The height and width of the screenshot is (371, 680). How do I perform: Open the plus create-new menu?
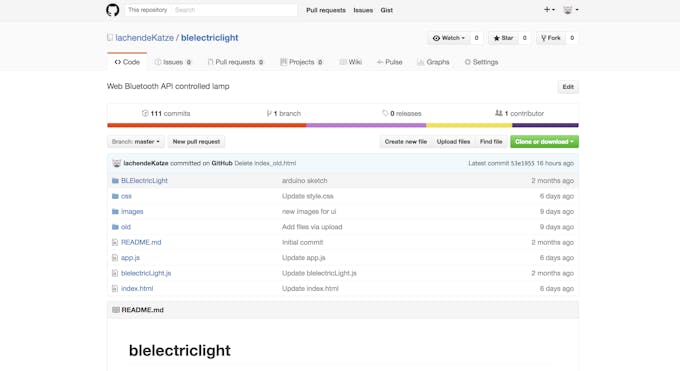pyautogui.click(x=549, y=10)
